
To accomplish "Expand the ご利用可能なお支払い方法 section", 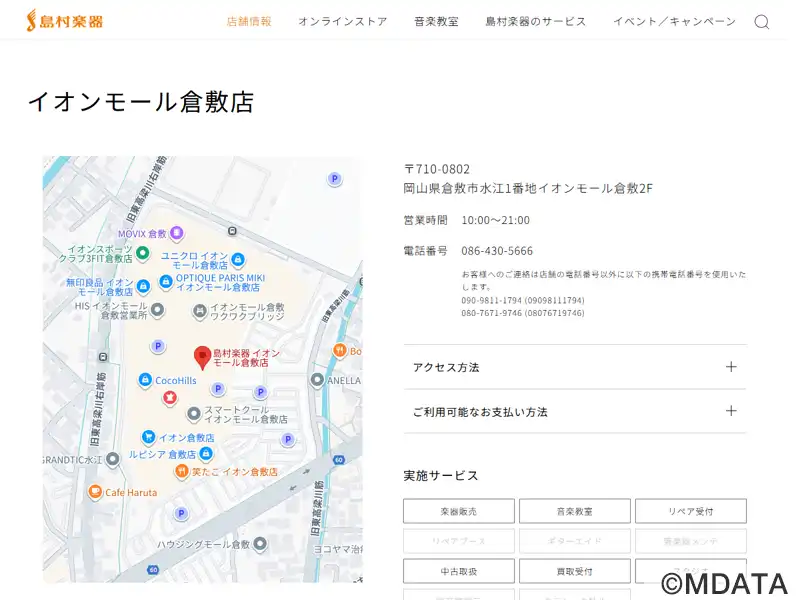I will [575, 411].
